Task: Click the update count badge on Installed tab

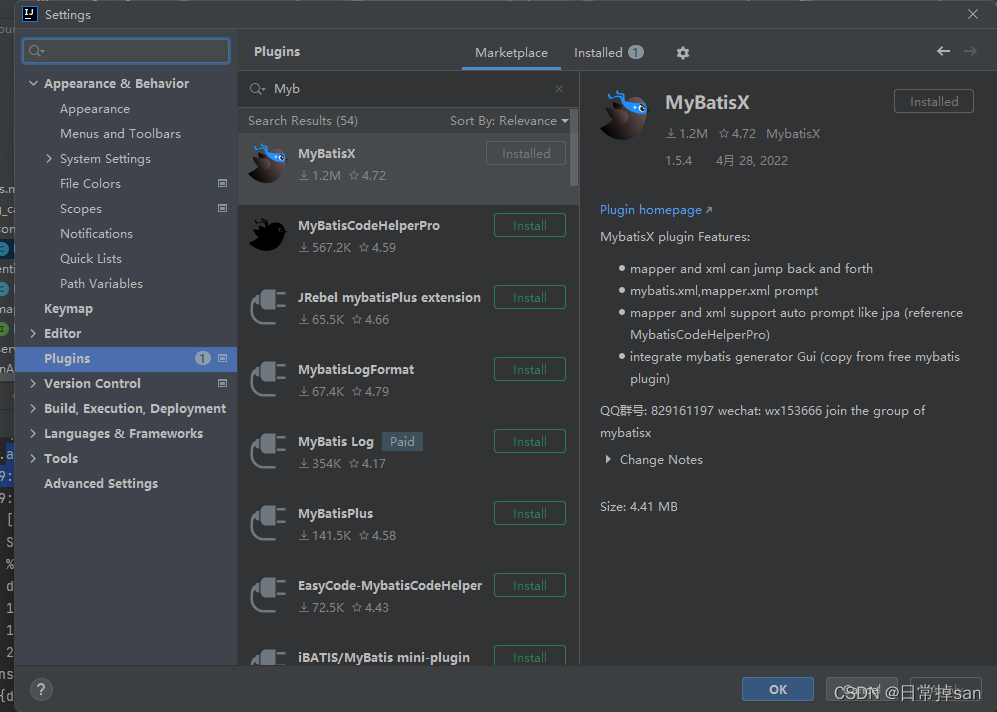Action: point(636,52)
